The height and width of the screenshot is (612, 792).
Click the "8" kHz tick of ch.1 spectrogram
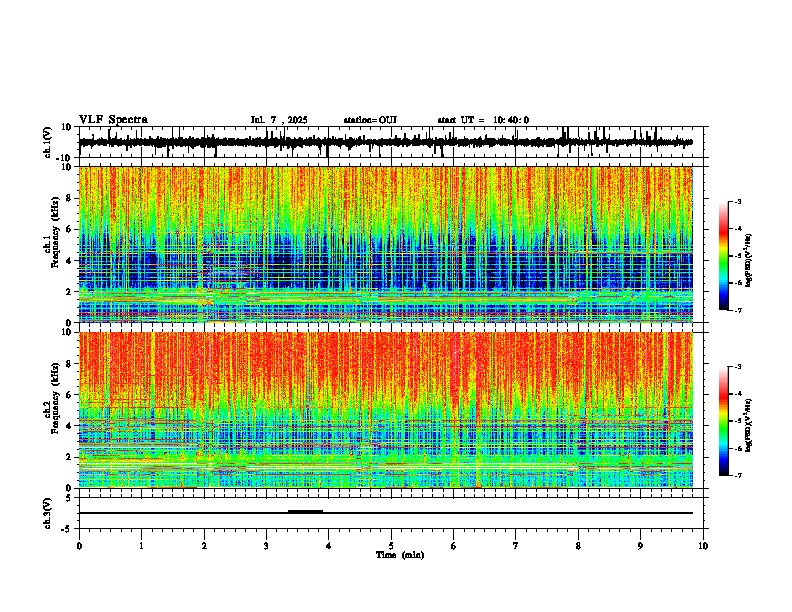[70, 198]
